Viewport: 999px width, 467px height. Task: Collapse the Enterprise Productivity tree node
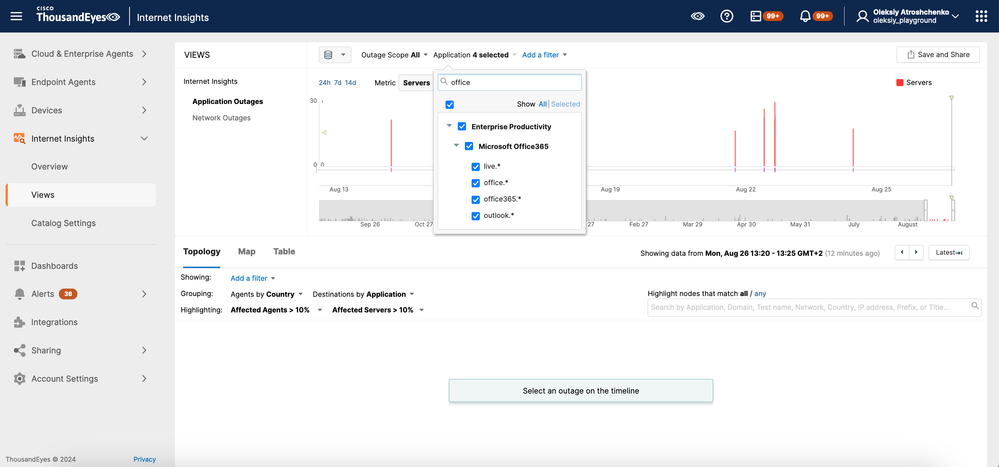point(449,126)
